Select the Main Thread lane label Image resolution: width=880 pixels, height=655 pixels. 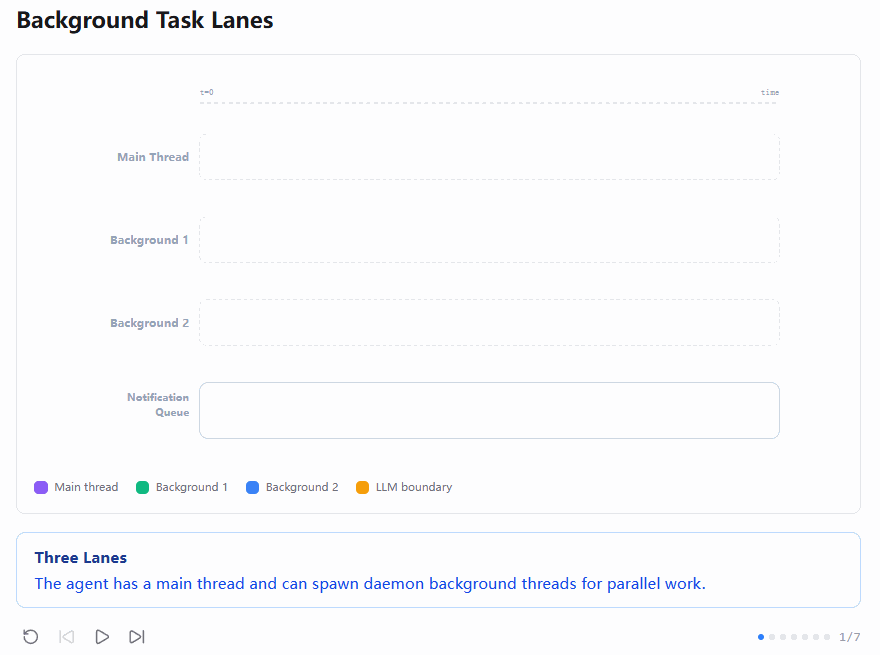point(153,157)
